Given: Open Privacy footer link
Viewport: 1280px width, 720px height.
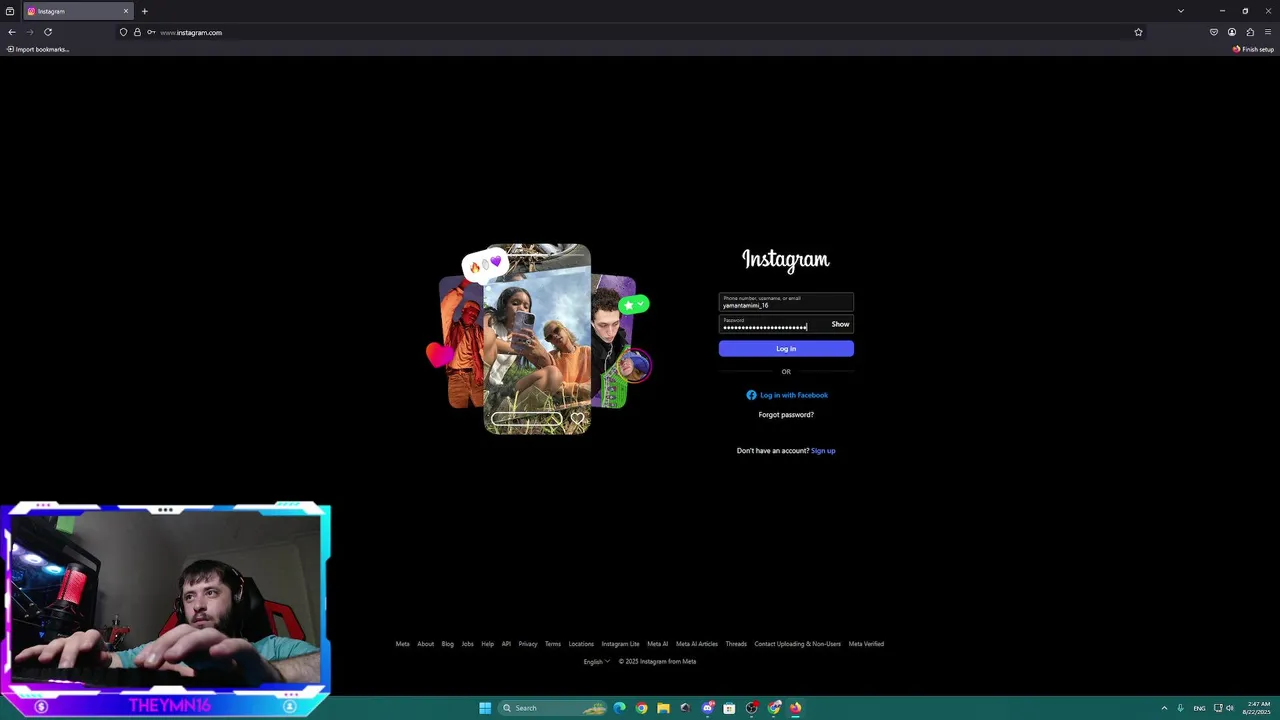Looking at the screenshot, I should coord(528,644).
